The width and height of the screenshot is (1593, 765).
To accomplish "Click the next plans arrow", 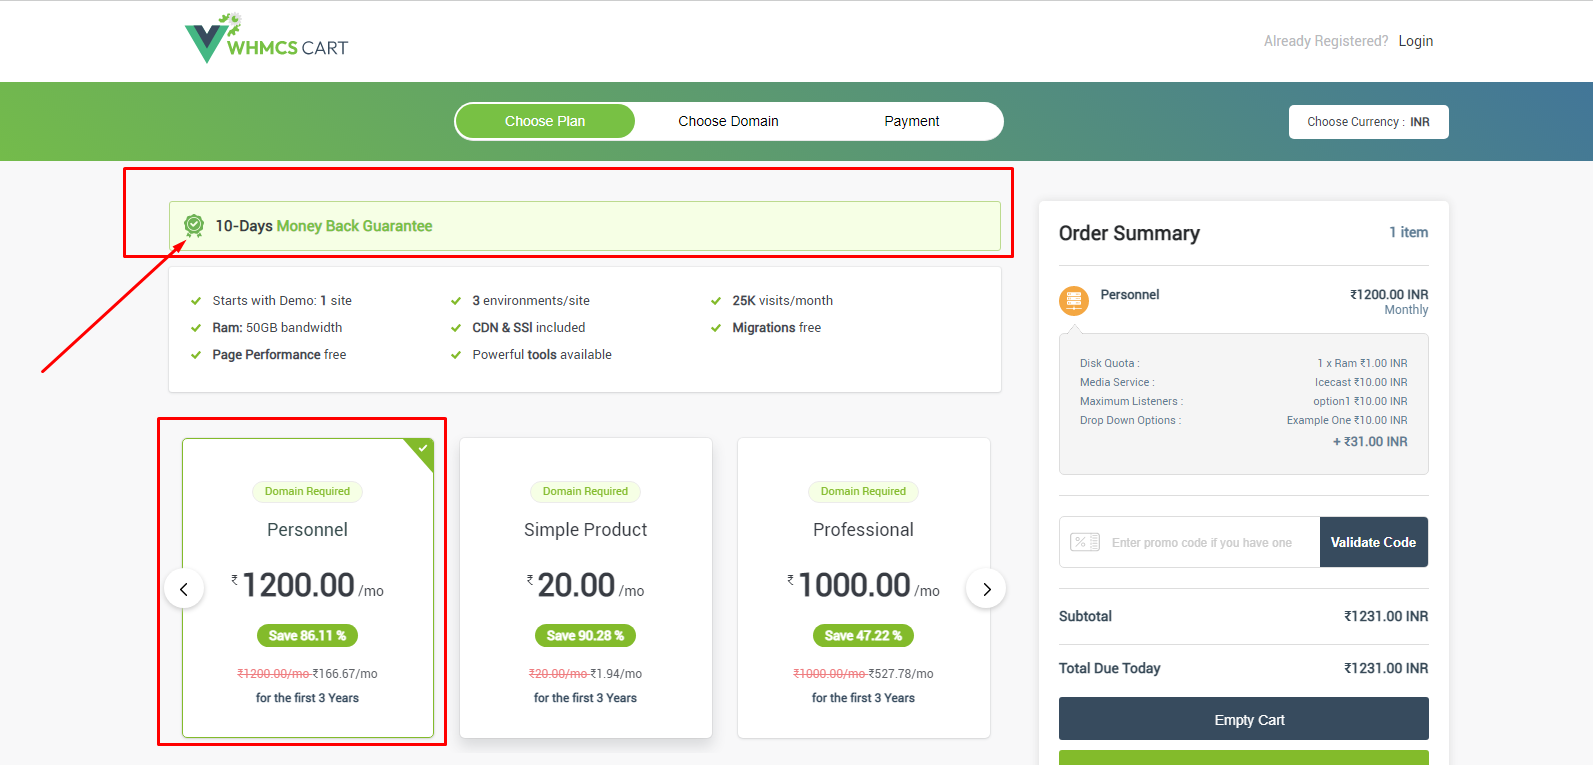I will 986,589.
